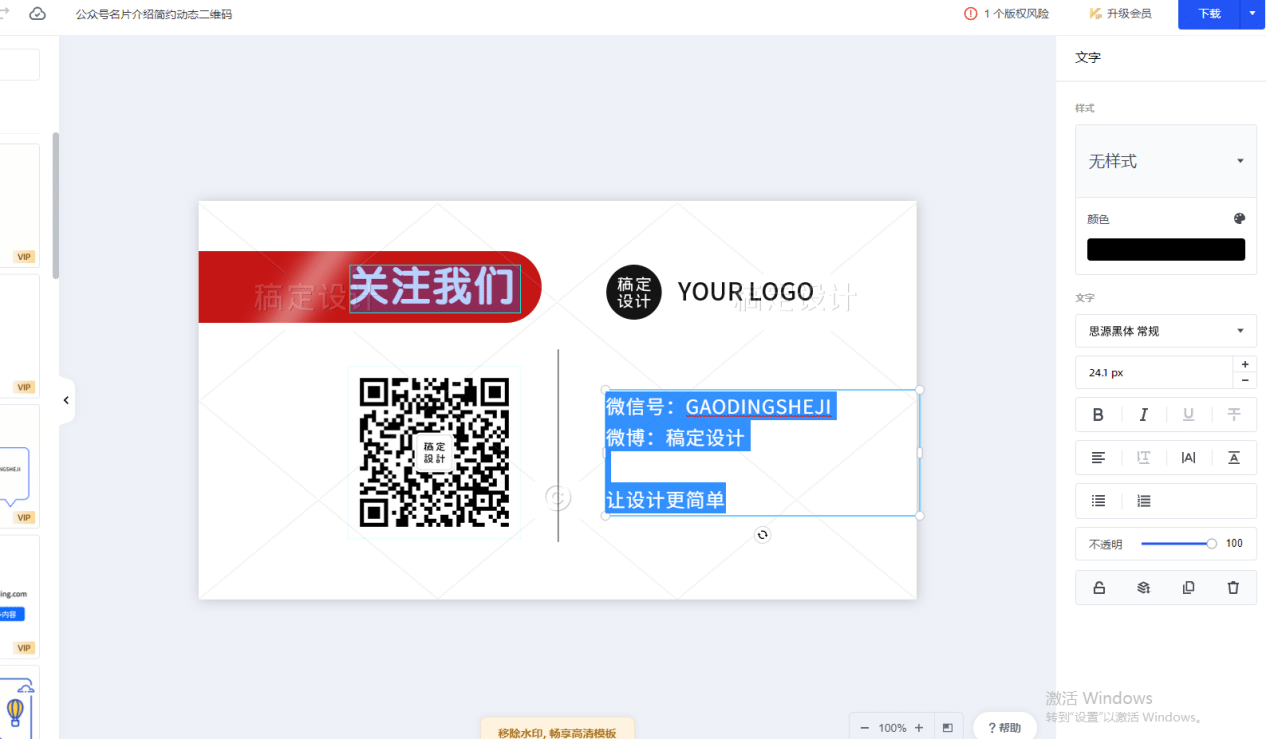The height and width of the screenshot is (739, 1266).
Task: Open the letter spacing option
Action: (x=1188, y=458)
